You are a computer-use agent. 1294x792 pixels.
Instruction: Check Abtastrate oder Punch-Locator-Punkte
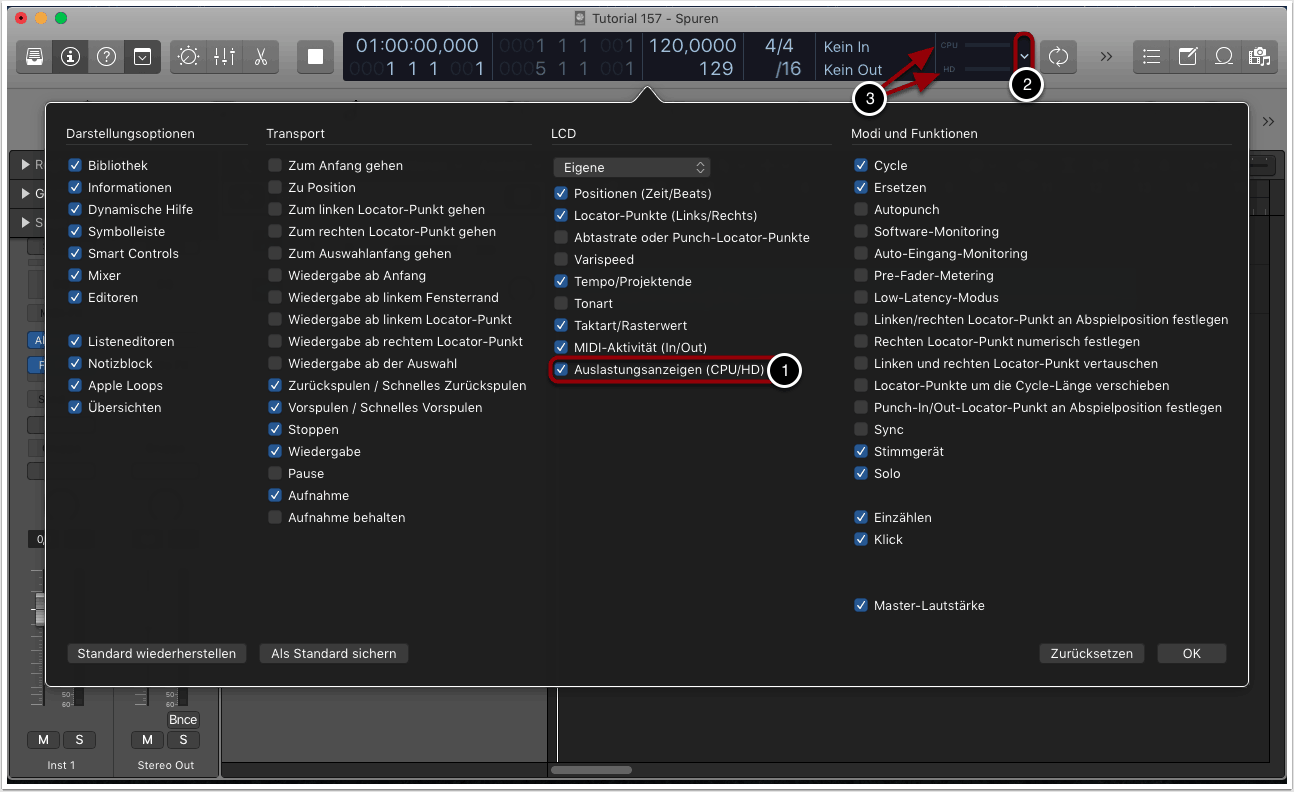[561, 237]
